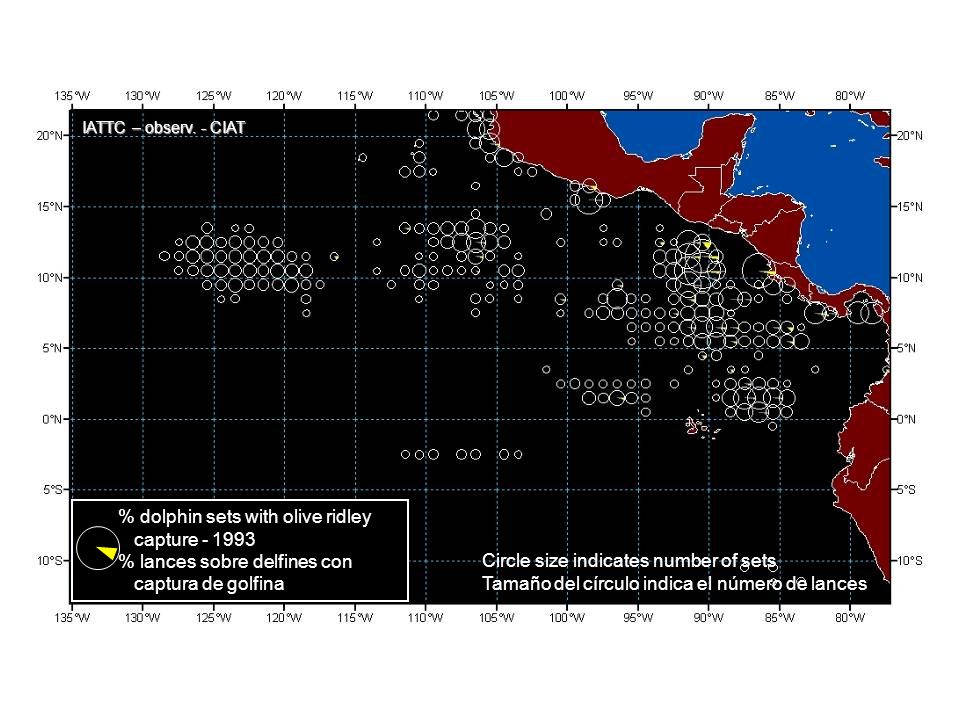Image resolution: width=960 pixels, height=720 pixels.
Task: Select the '% dolphin sets with olive ridley' legend line
Action: pyautogui.click(x=245, y=517)
